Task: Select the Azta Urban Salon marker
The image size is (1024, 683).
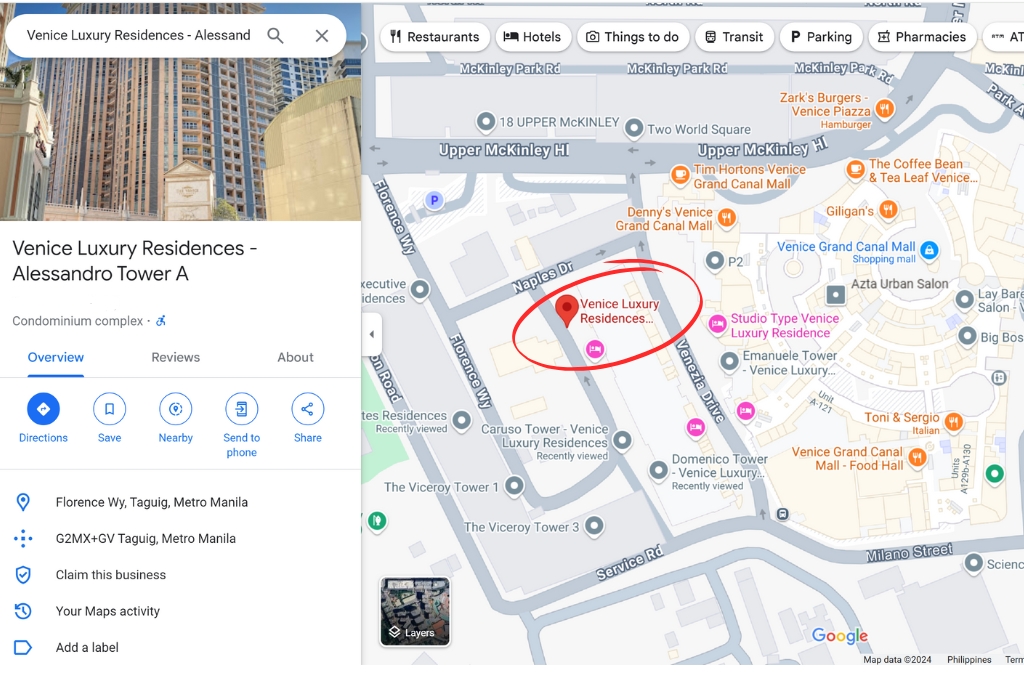Action: [835, 295]
